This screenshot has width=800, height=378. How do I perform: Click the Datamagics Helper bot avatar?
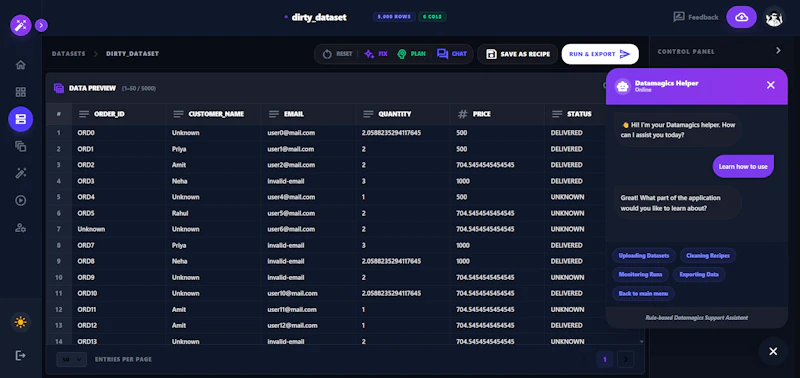[622, 86]
